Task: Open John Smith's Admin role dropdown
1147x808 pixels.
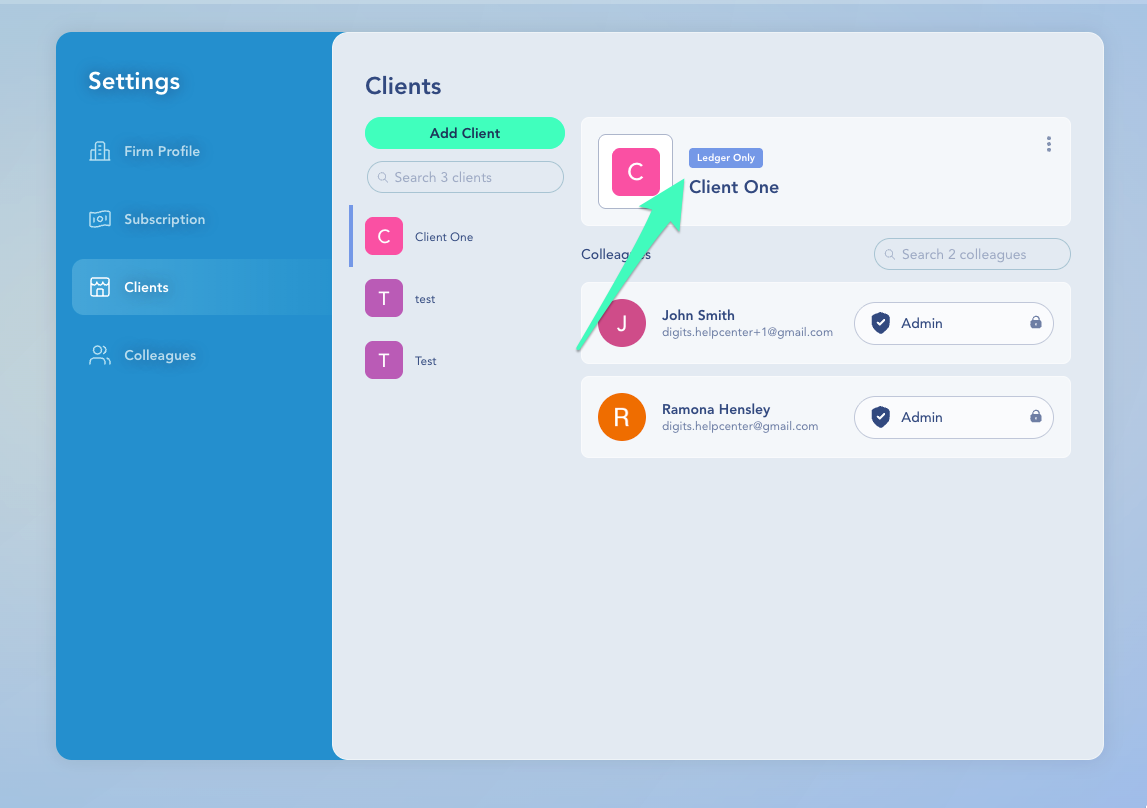Action: (953, 323)
